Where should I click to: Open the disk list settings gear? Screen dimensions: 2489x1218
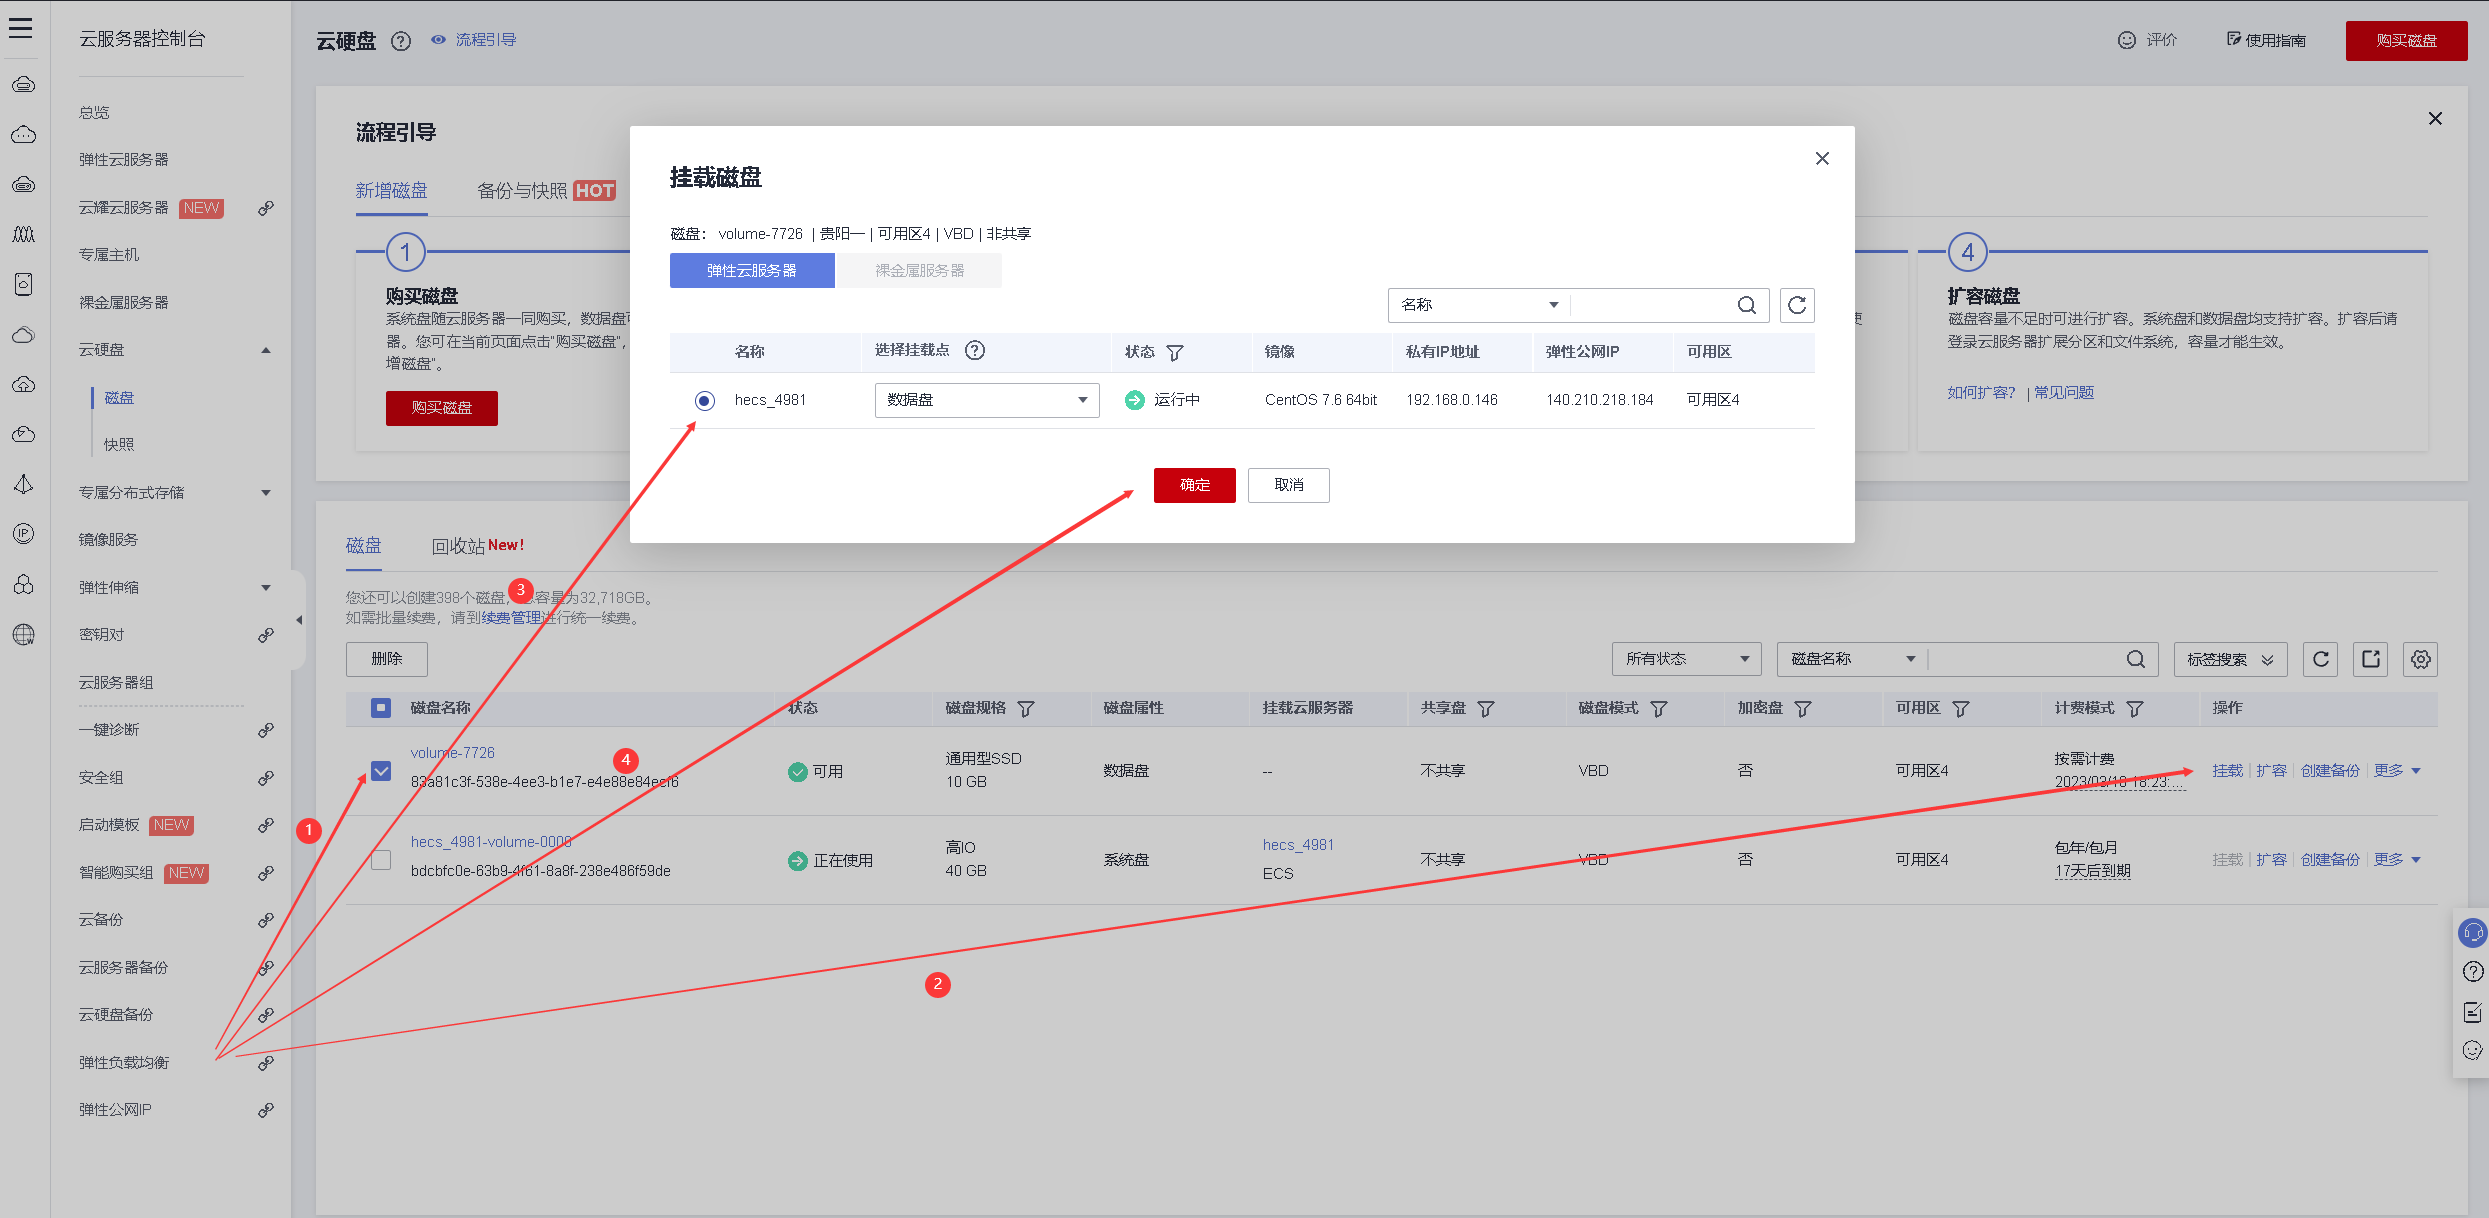coord(2420,659)
